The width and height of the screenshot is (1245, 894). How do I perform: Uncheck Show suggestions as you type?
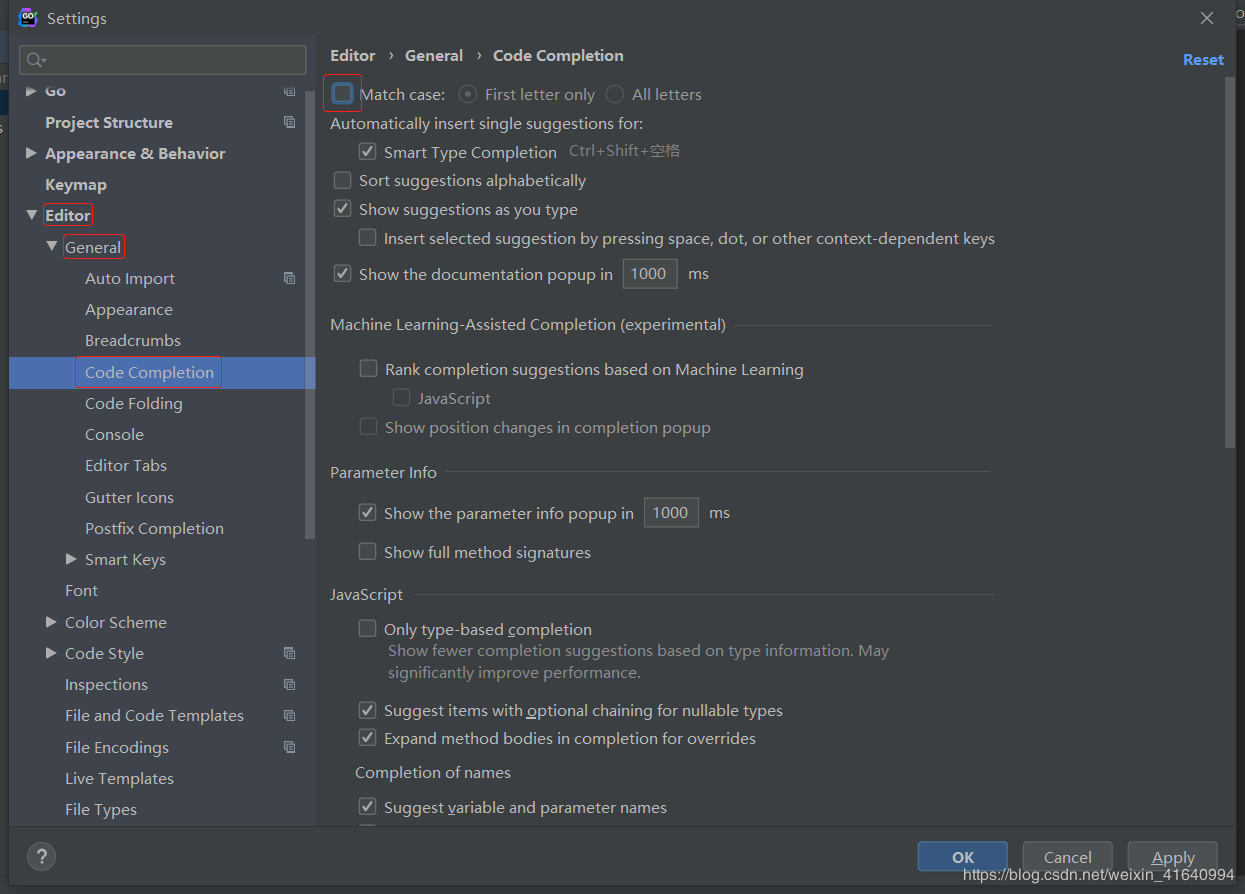(x=343, y=210)
